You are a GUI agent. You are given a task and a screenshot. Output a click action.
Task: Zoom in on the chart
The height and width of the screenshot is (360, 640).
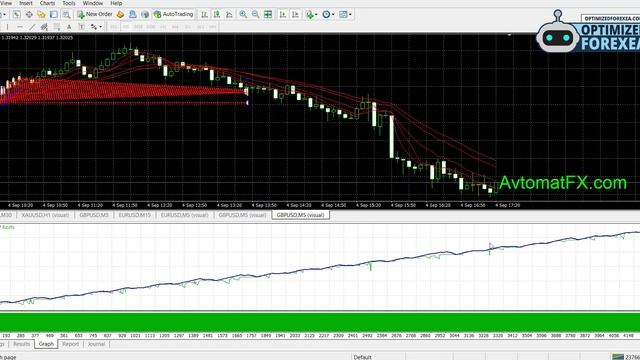[243, 15]
